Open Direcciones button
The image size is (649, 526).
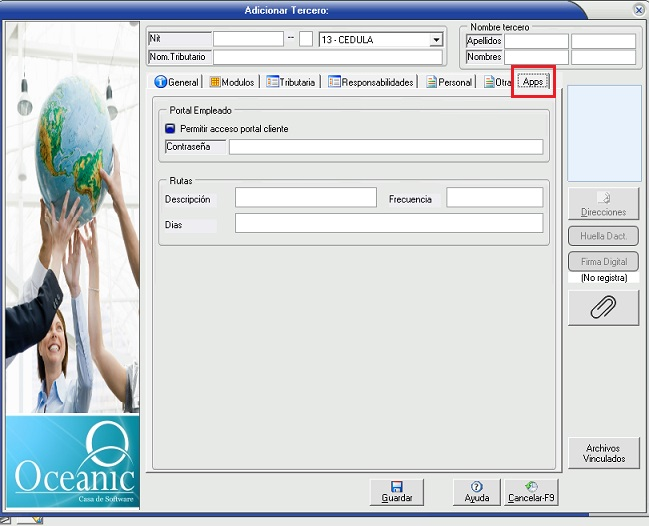603,204
